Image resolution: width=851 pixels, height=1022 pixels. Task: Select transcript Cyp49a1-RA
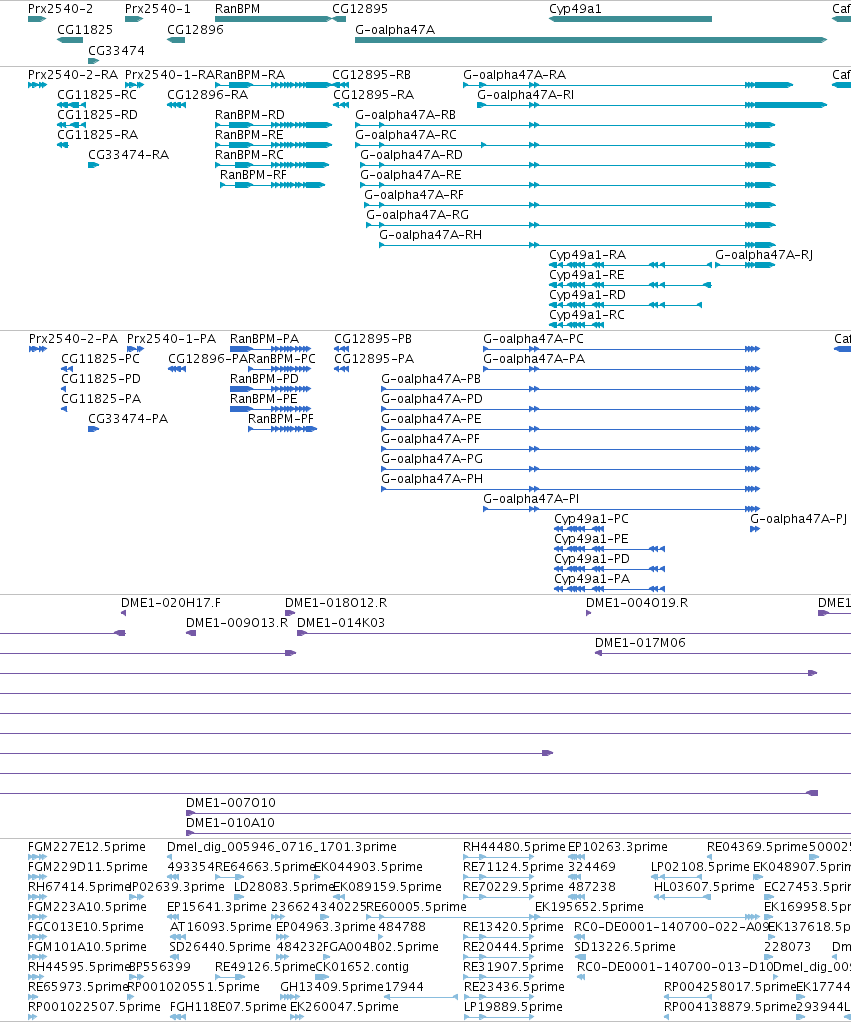[x=587, y=255]
